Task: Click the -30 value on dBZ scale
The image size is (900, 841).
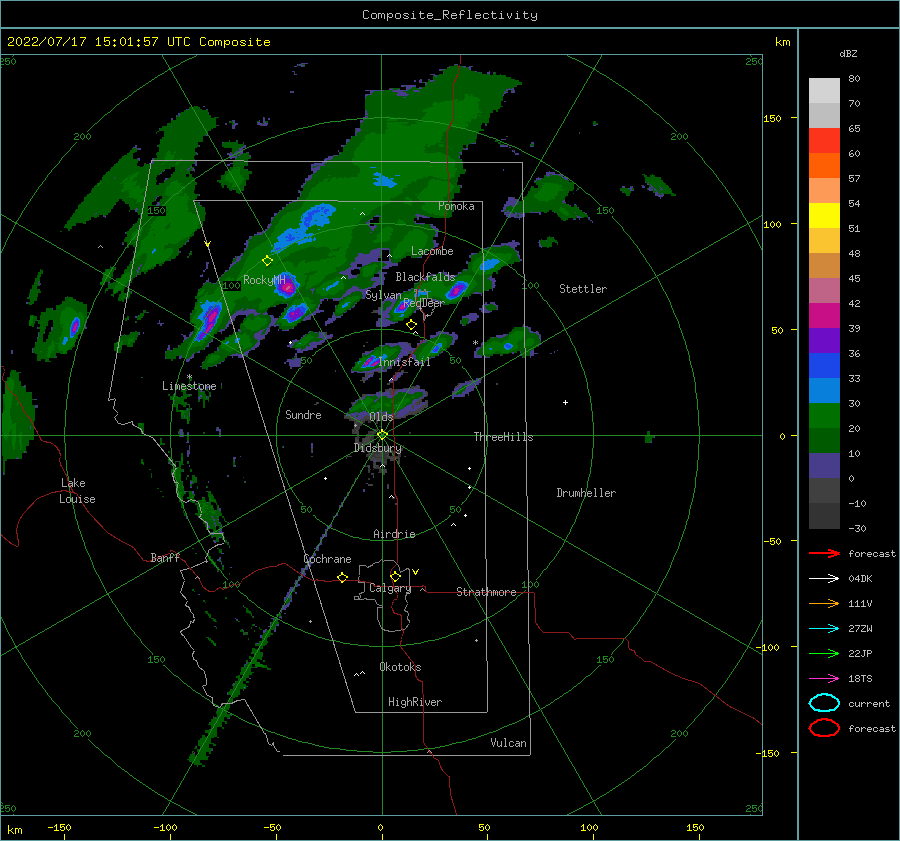Action: coord(857,528)
